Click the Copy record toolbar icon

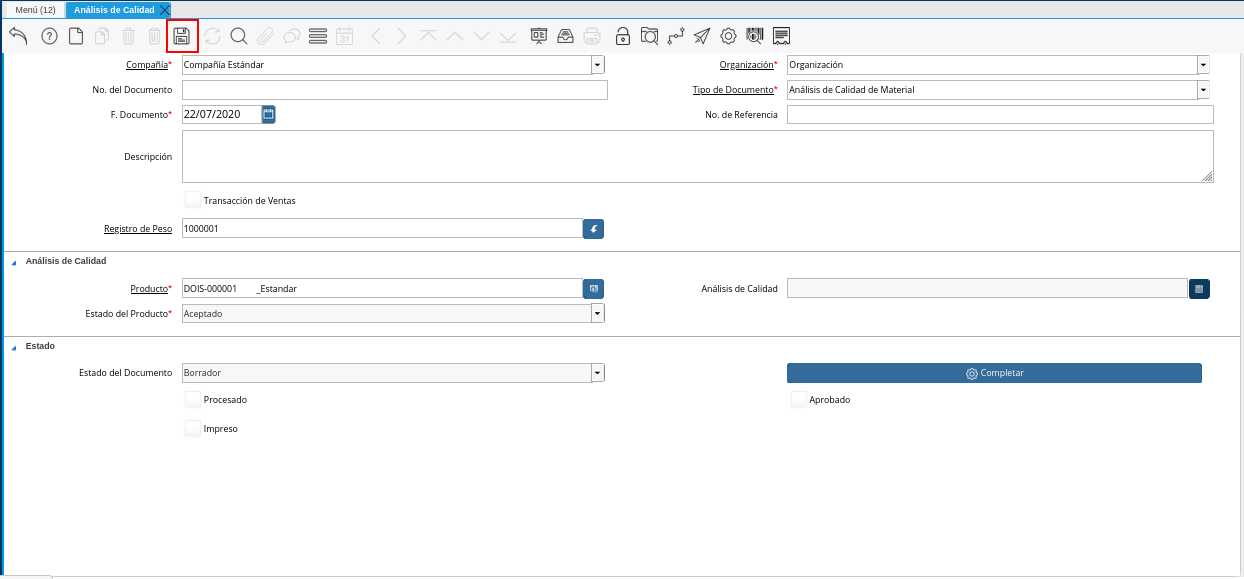pyautogui.click(x=102, y=36)
